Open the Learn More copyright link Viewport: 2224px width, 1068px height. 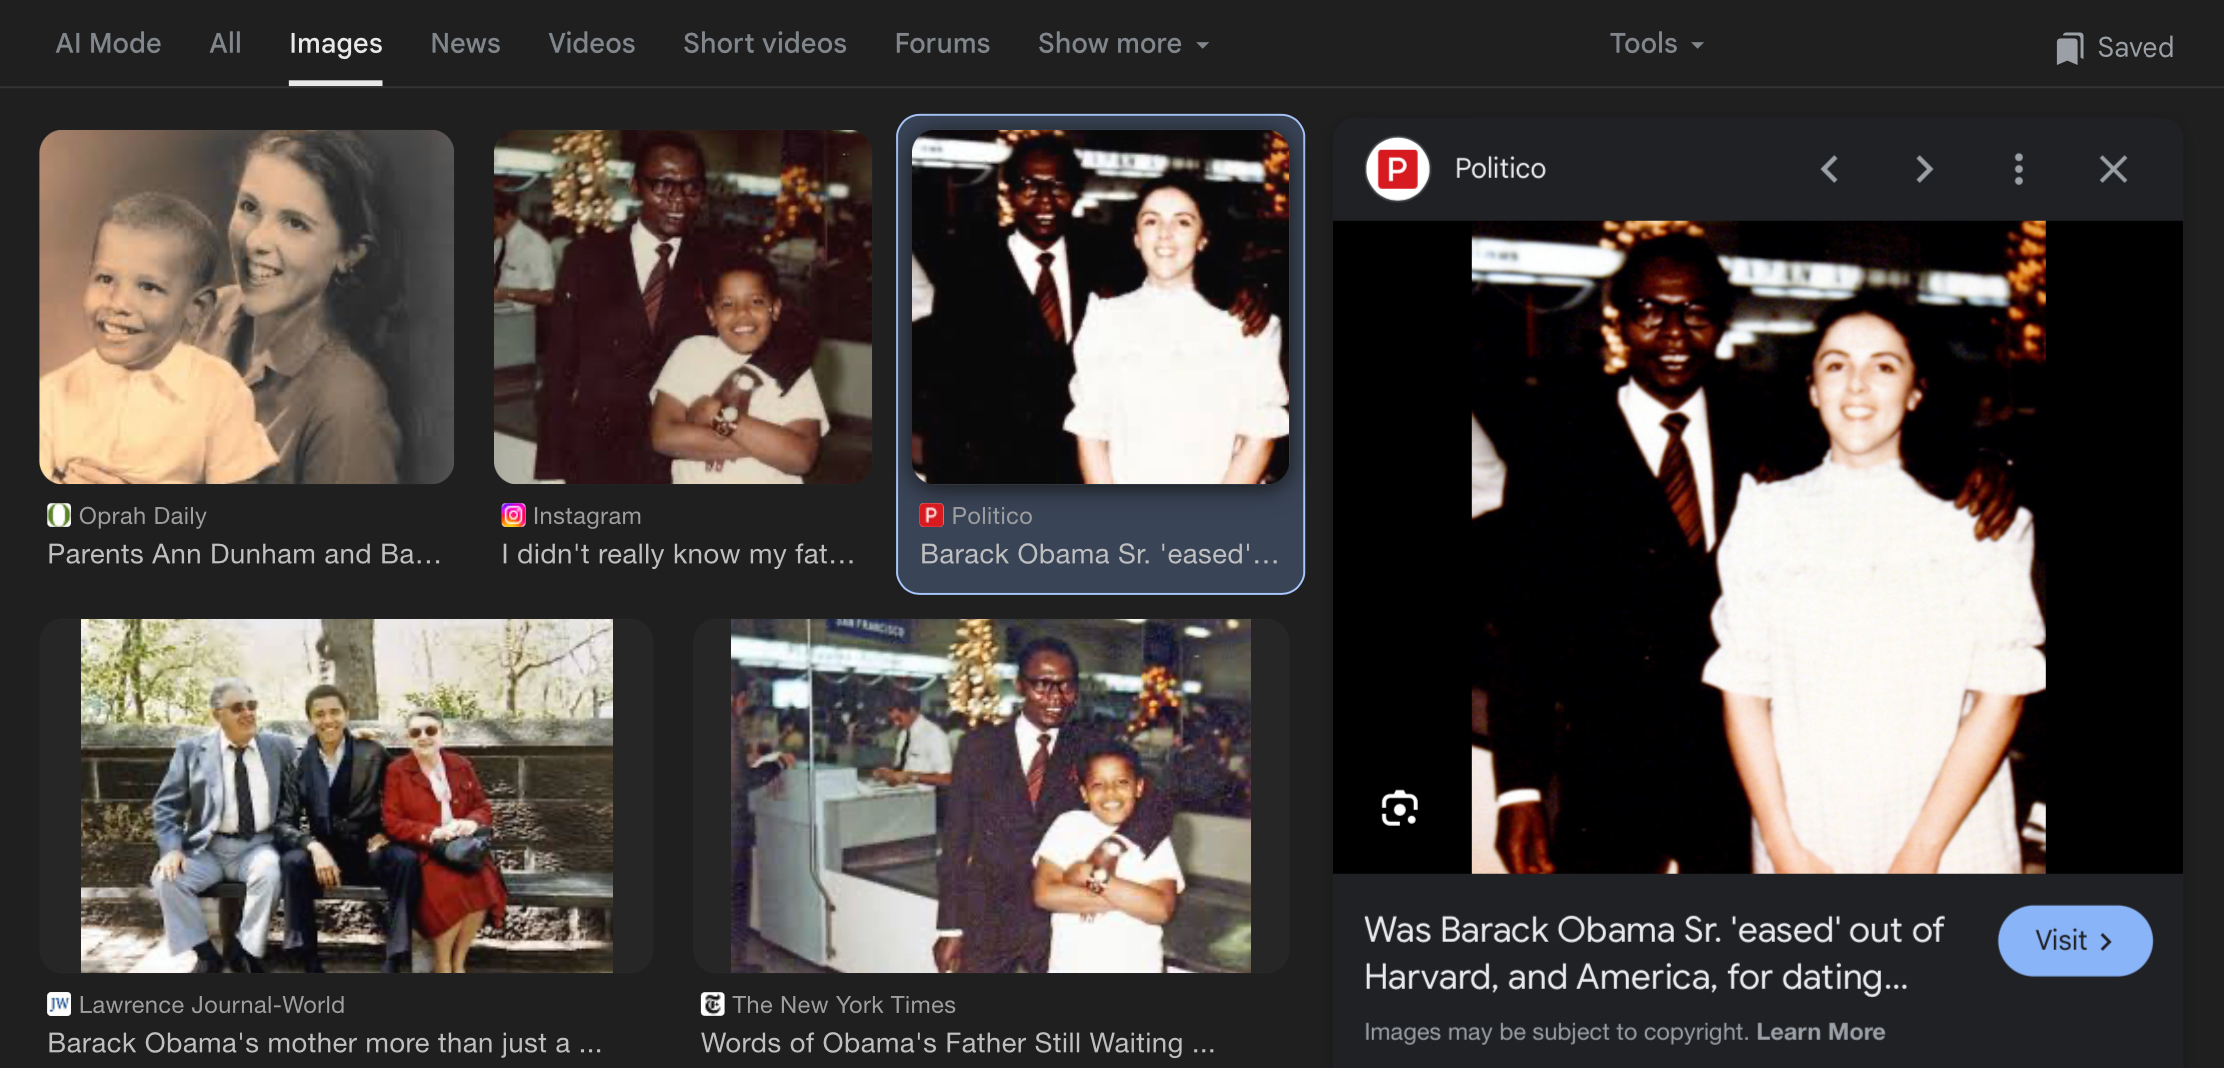(x=1820, y=1032)
